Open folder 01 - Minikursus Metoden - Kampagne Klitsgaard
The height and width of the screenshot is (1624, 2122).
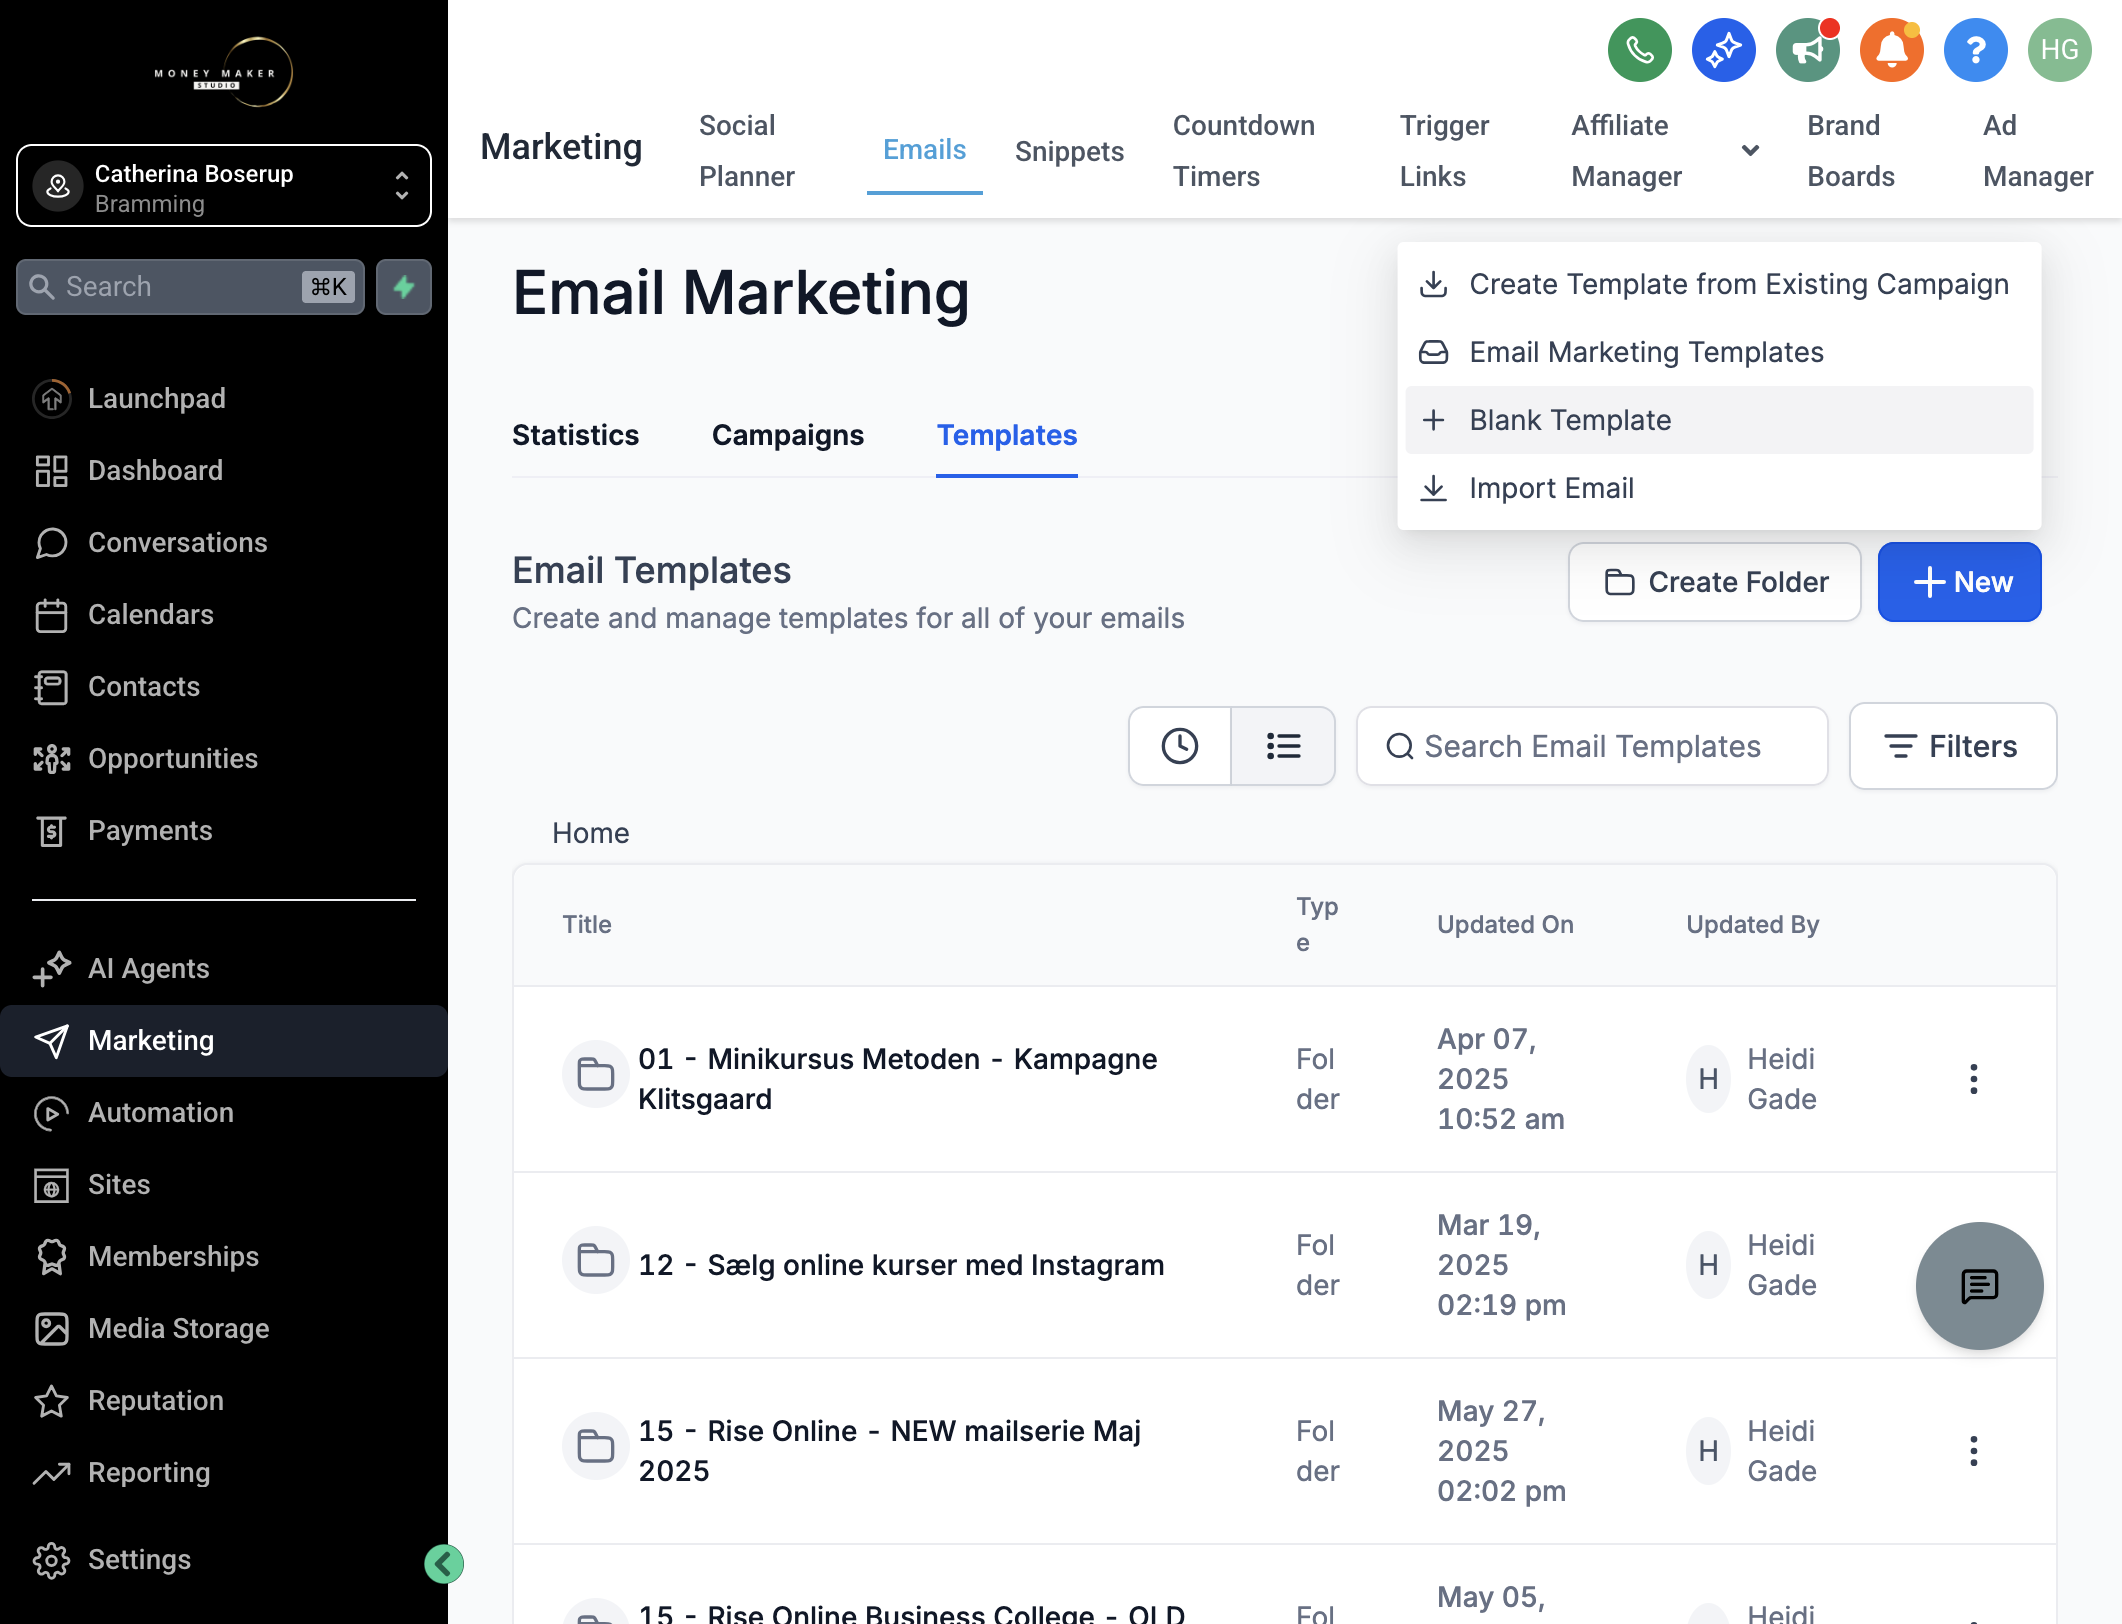(897, 1079)
